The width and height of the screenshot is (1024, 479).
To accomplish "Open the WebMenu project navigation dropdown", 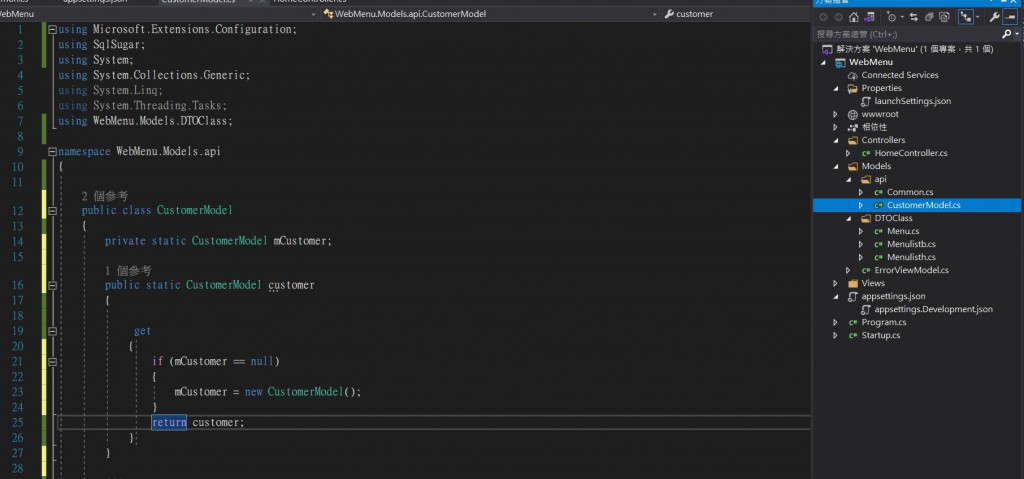I will click(x=314, y=14).
